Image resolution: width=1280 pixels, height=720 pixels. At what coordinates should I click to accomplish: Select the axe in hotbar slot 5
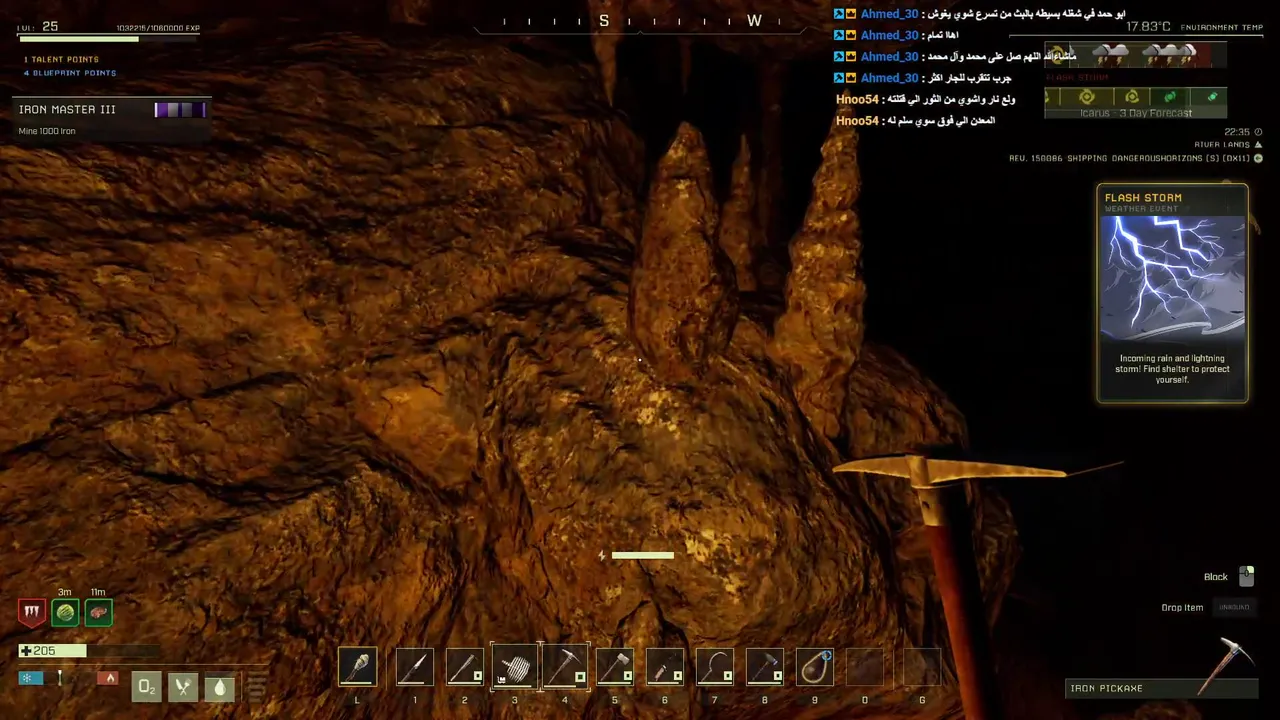click(x=615, y=668)
